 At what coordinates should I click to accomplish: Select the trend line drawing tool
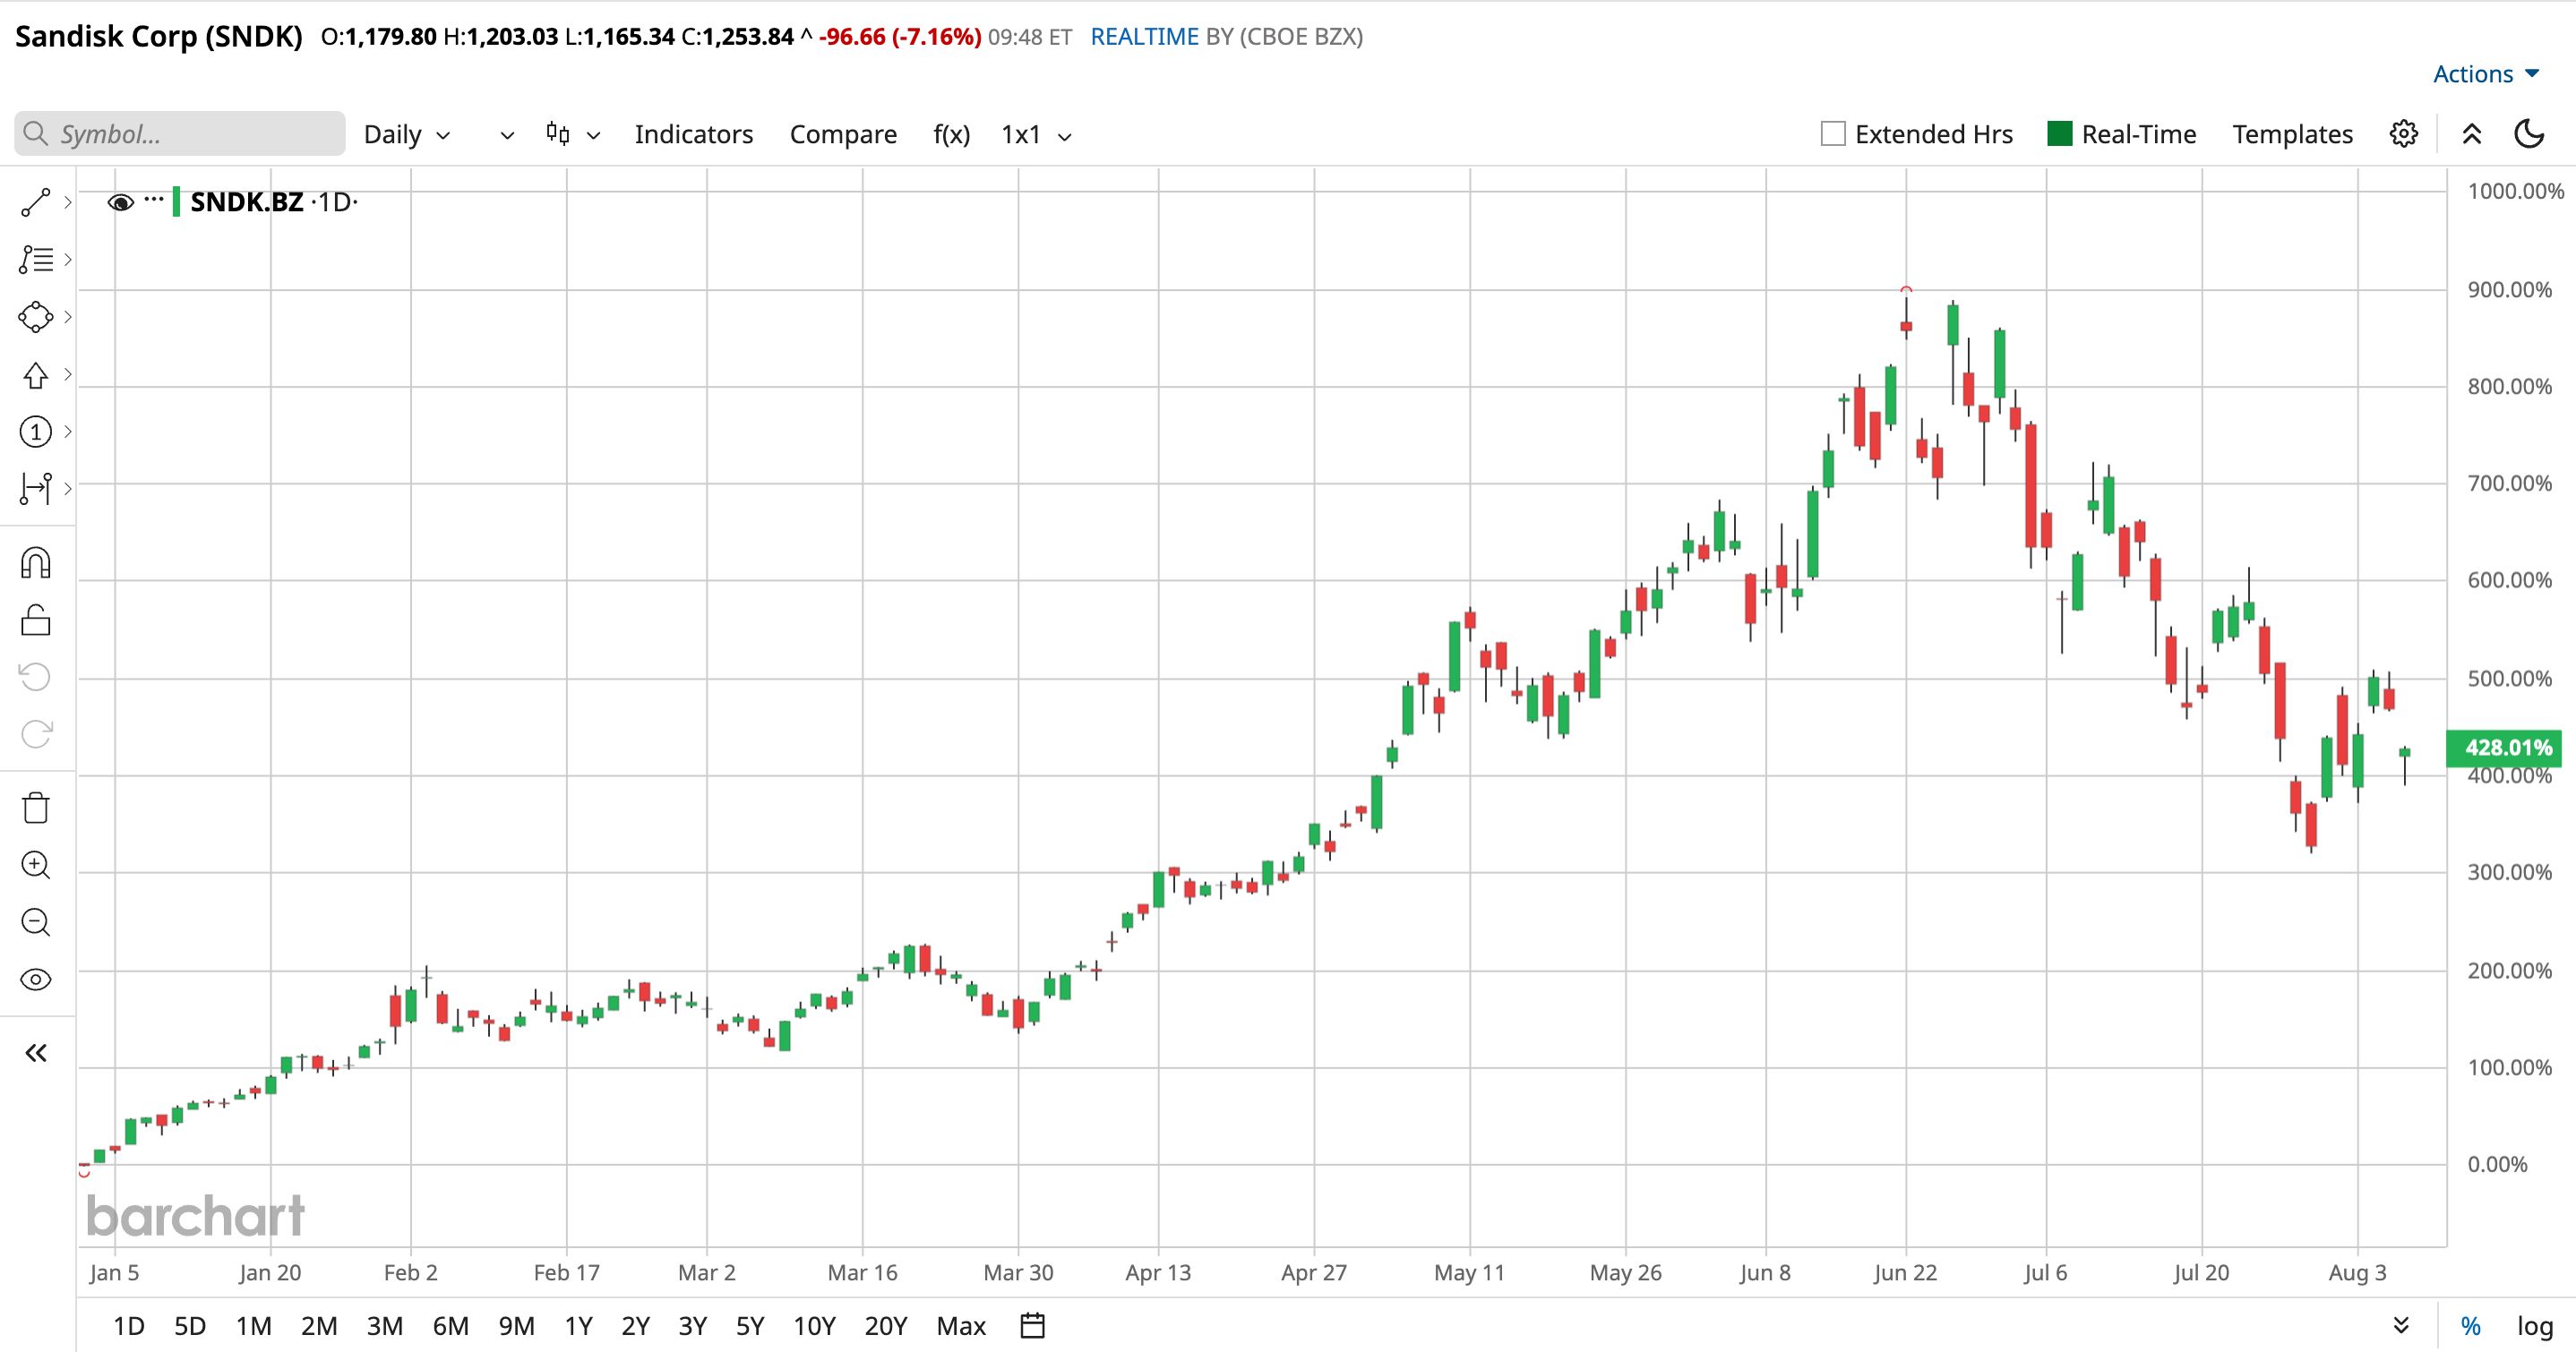click(x=36, y=202)
